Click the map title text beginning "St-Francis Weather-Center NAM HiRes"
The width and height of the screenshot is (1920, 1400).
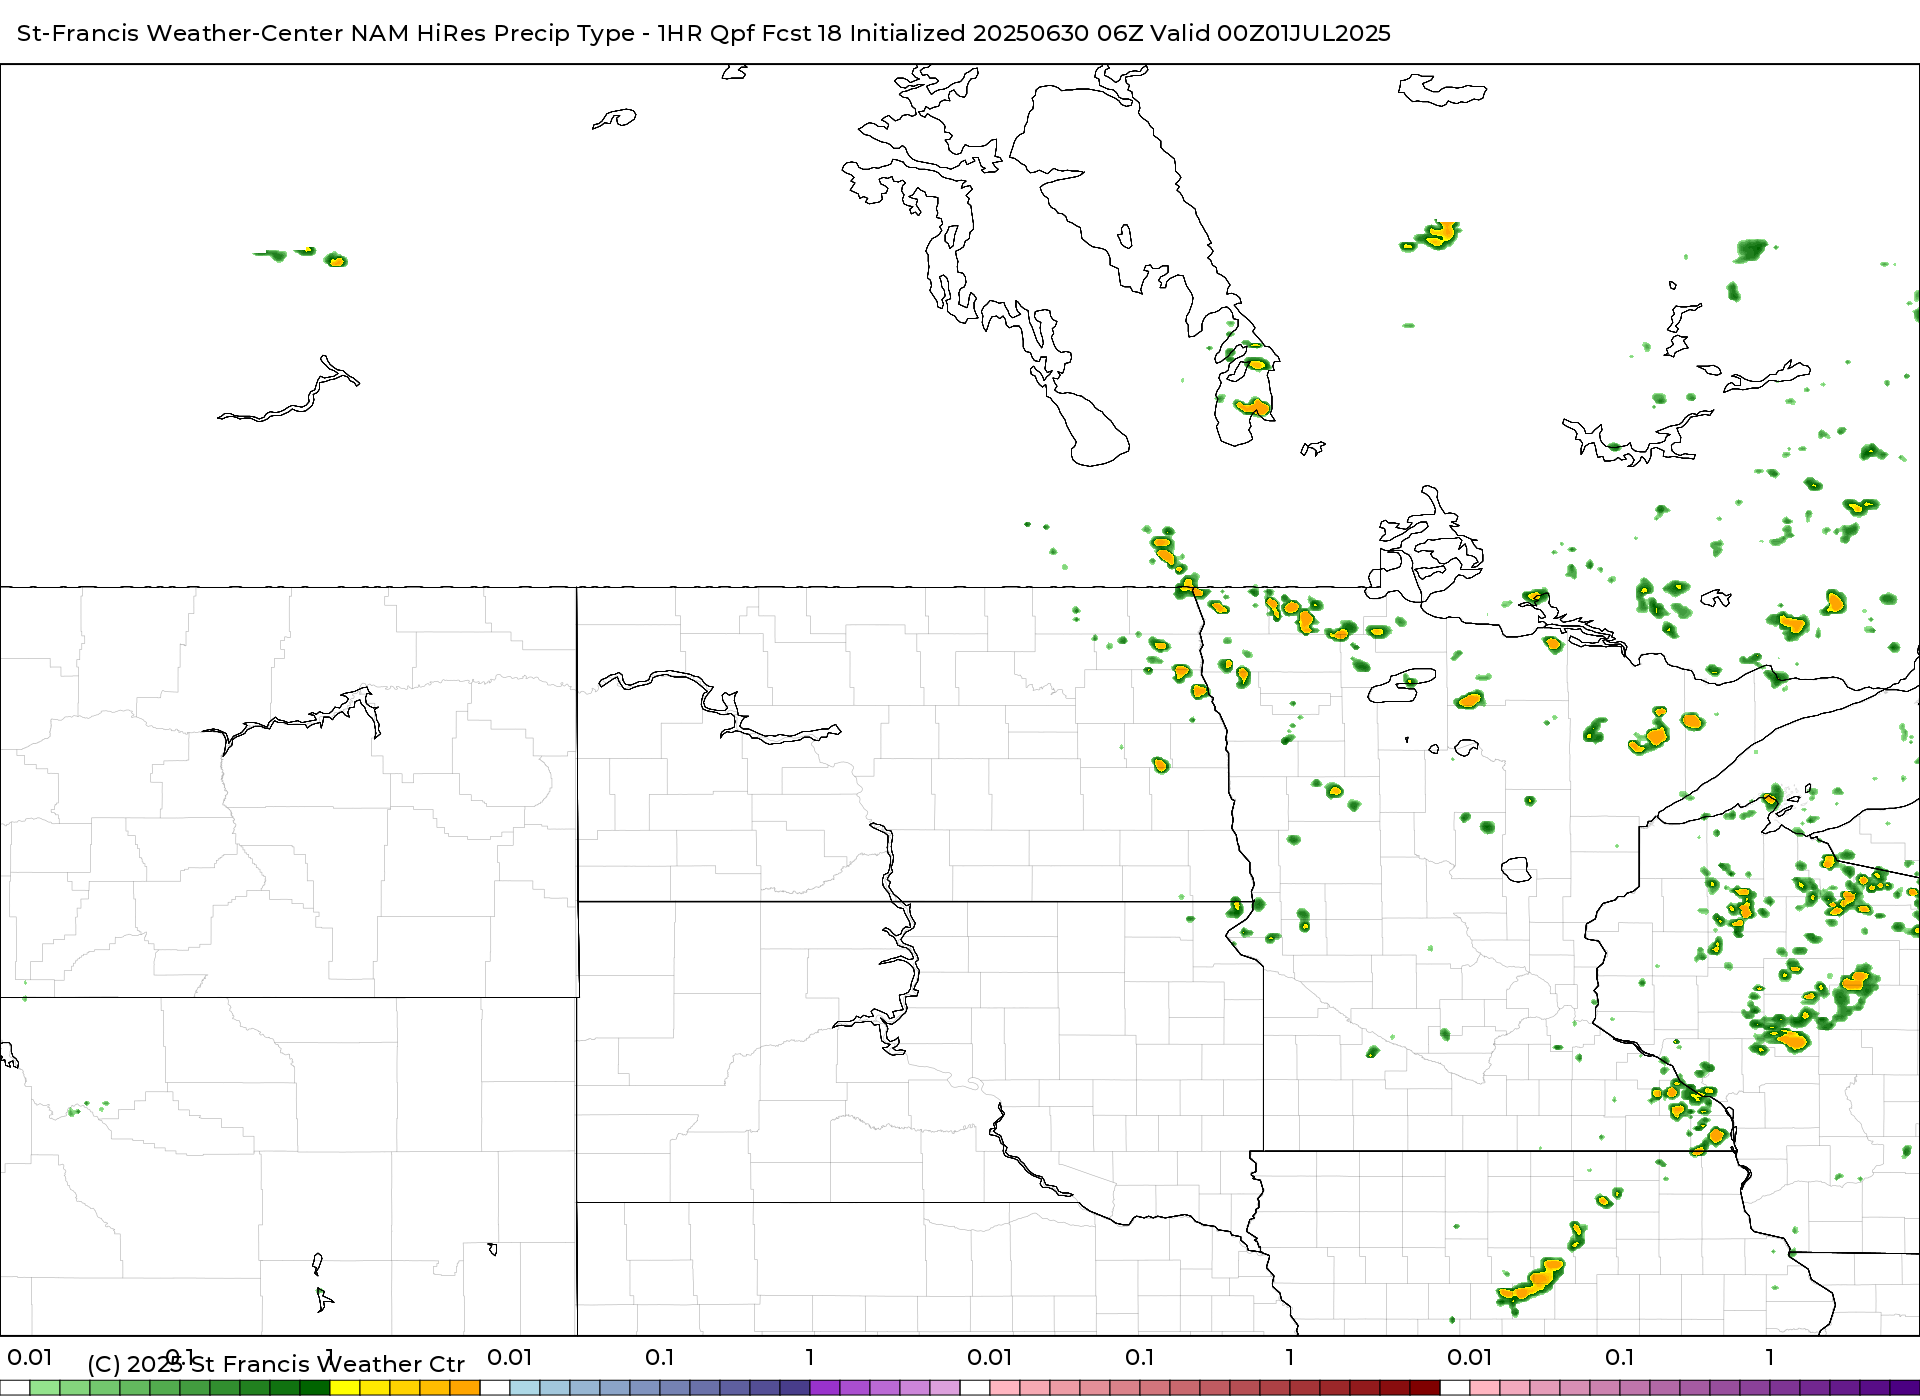(x=703, y=33)
